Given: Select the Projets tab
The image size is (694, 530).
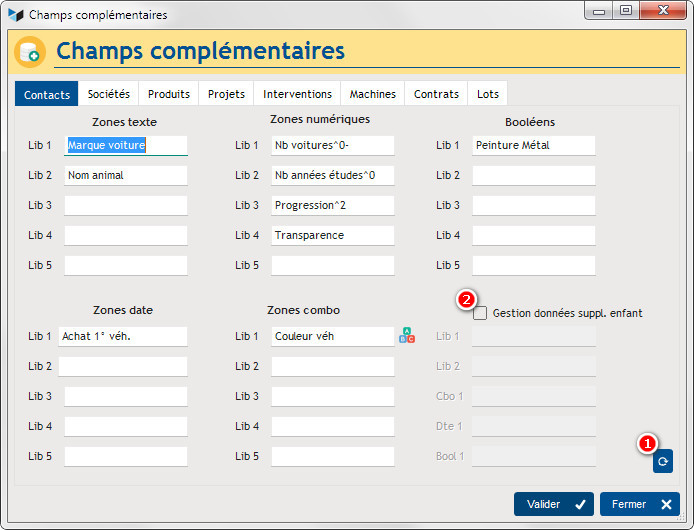Looking at the screenshot, I should click(226, 94).
